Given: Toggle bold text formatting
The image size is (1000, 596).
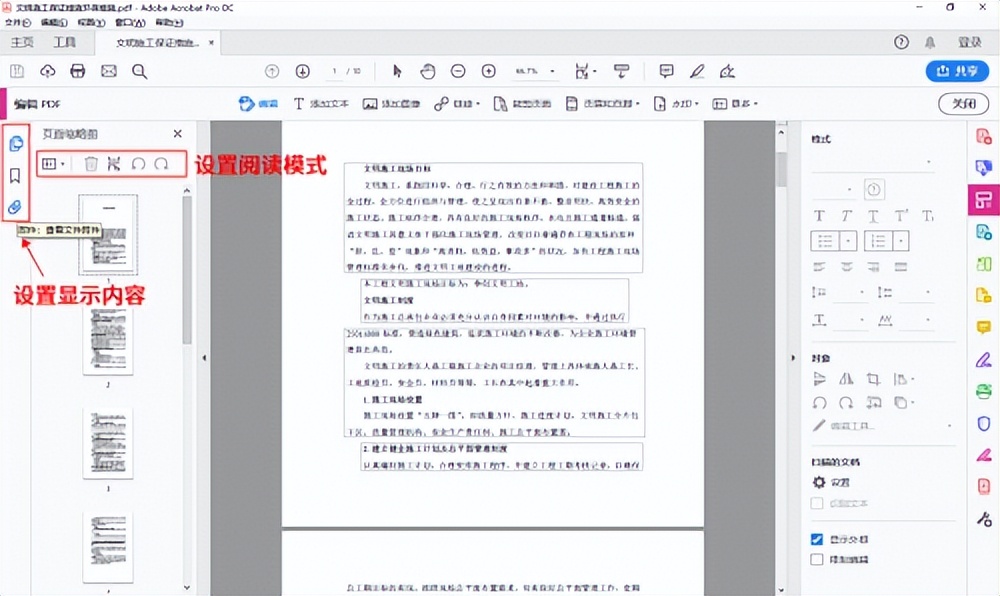Looking at the screenshot, I should point(820,216).
